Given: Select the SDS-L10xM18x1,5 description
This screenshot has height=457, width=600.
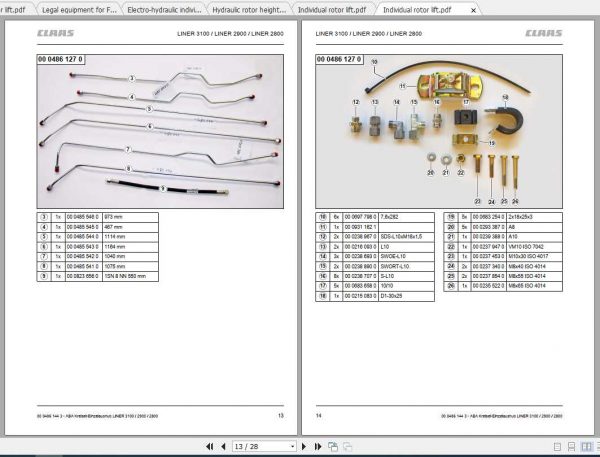Looking at the screenshot, I should point(406,237).
